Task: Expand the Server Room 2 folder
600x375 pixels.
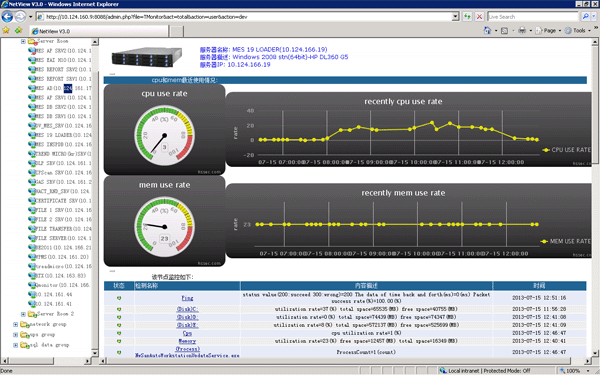Action: (x=23, y=314)
